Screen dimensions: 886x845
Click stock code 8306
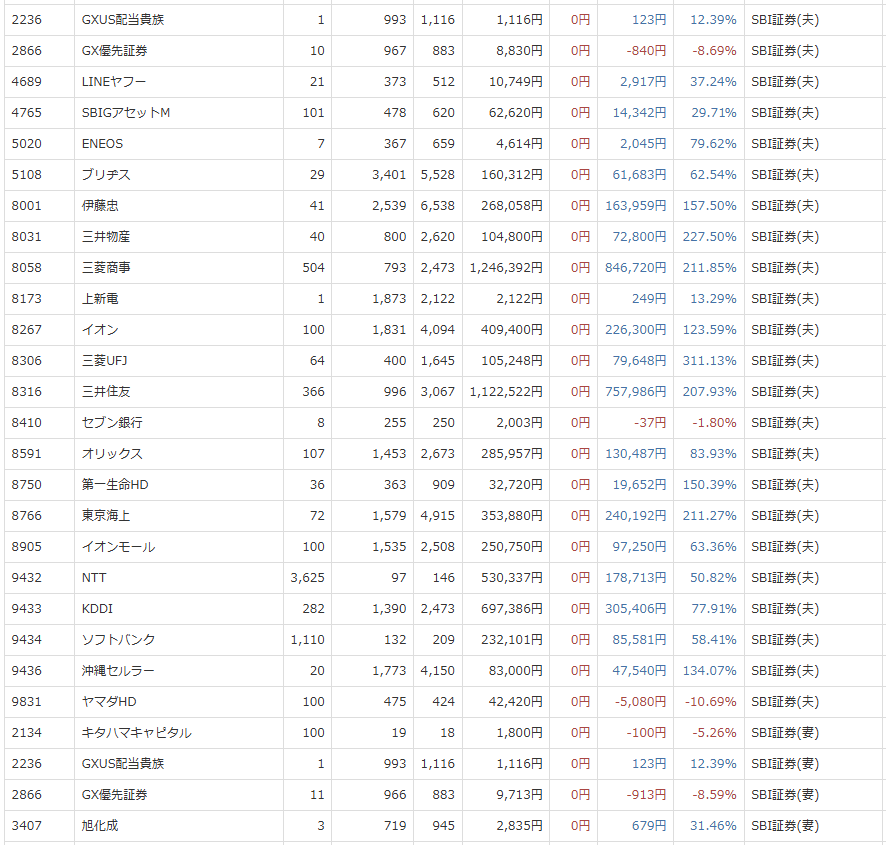pyautogui.click(x=27, y=361)
